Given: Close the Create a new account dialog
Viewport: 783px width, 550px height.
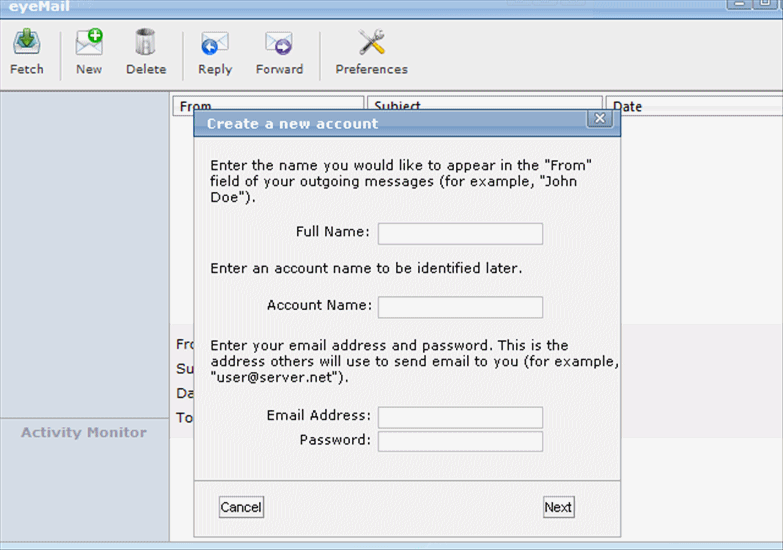Looking at the screenshot, I should 599,119.
